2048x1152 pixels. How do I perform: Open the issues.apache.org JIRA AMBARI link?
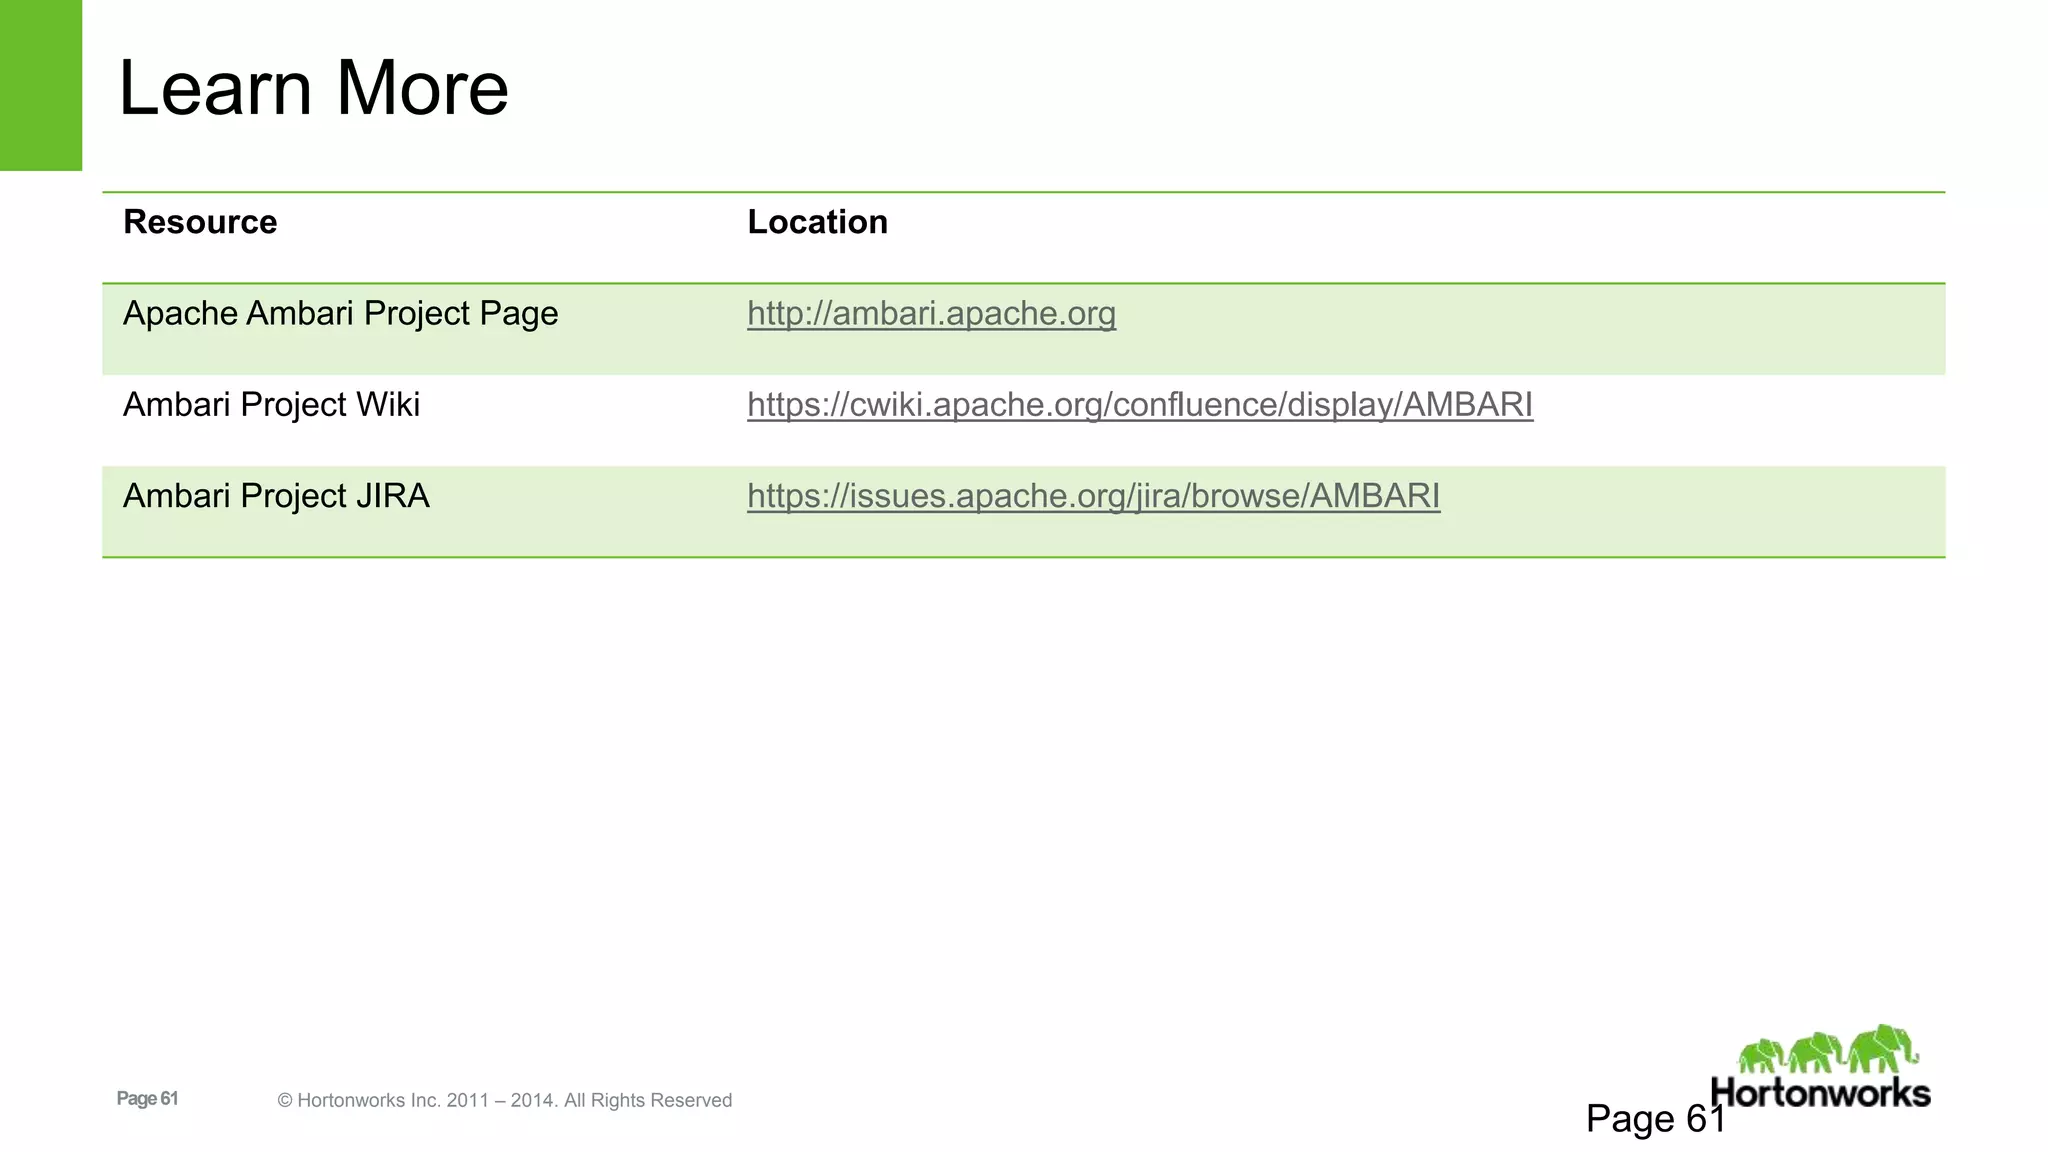(x=1094, y=496)
